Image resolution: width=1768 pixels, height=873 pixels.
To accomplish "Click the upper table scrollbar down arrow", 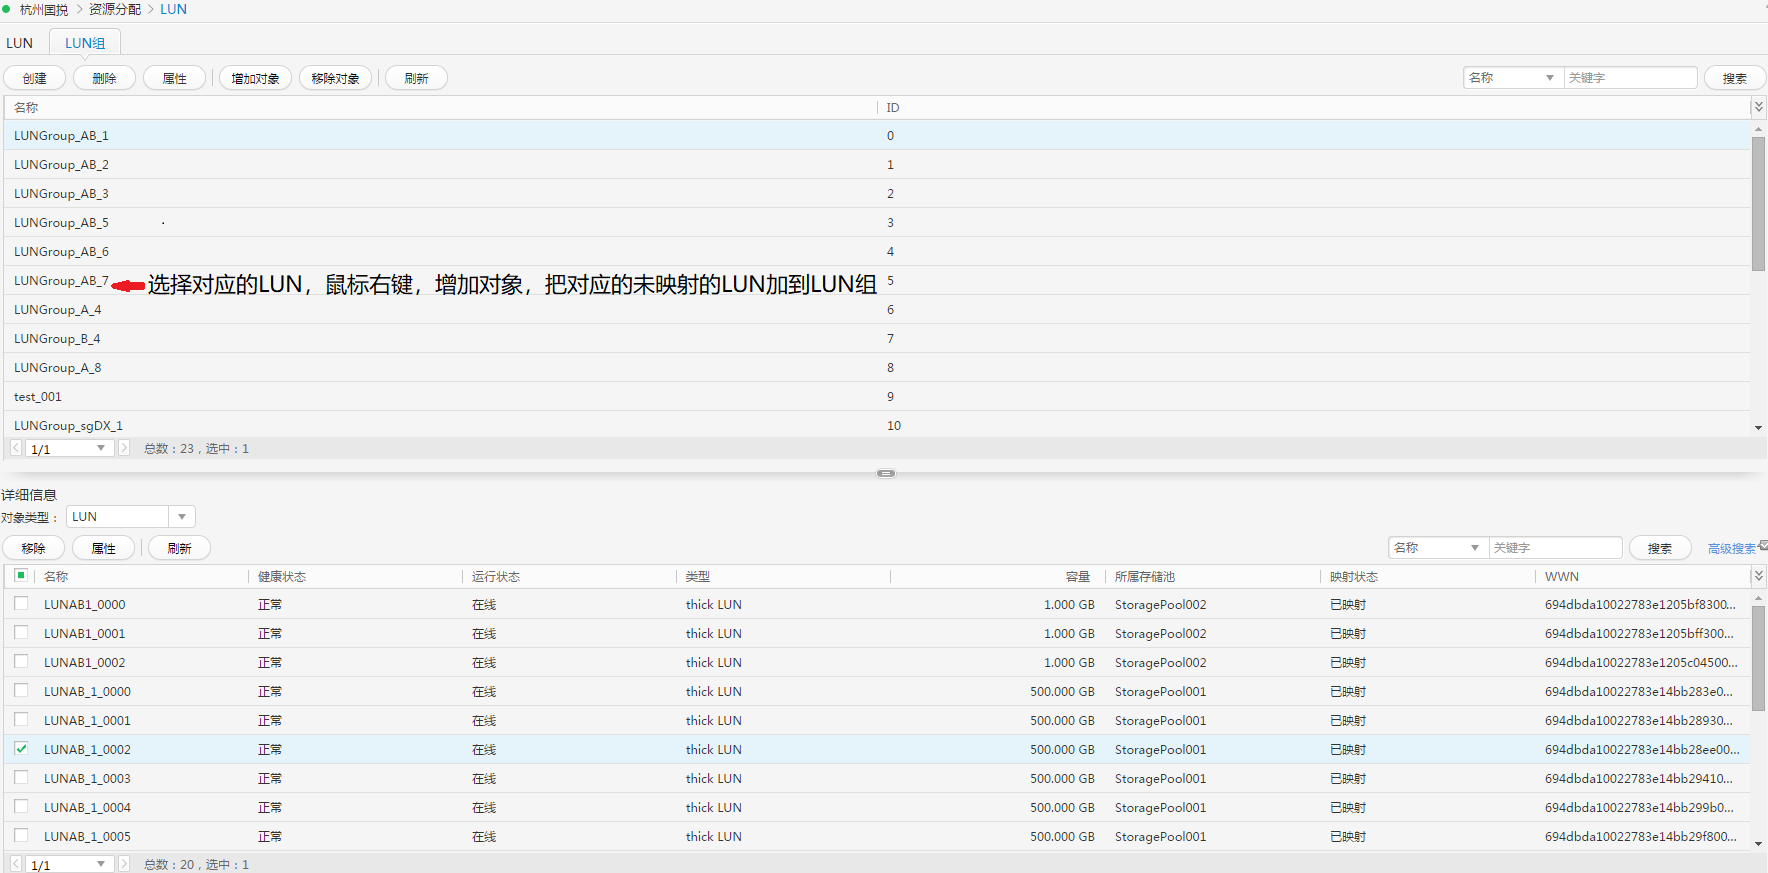I will pos(1758,428).
